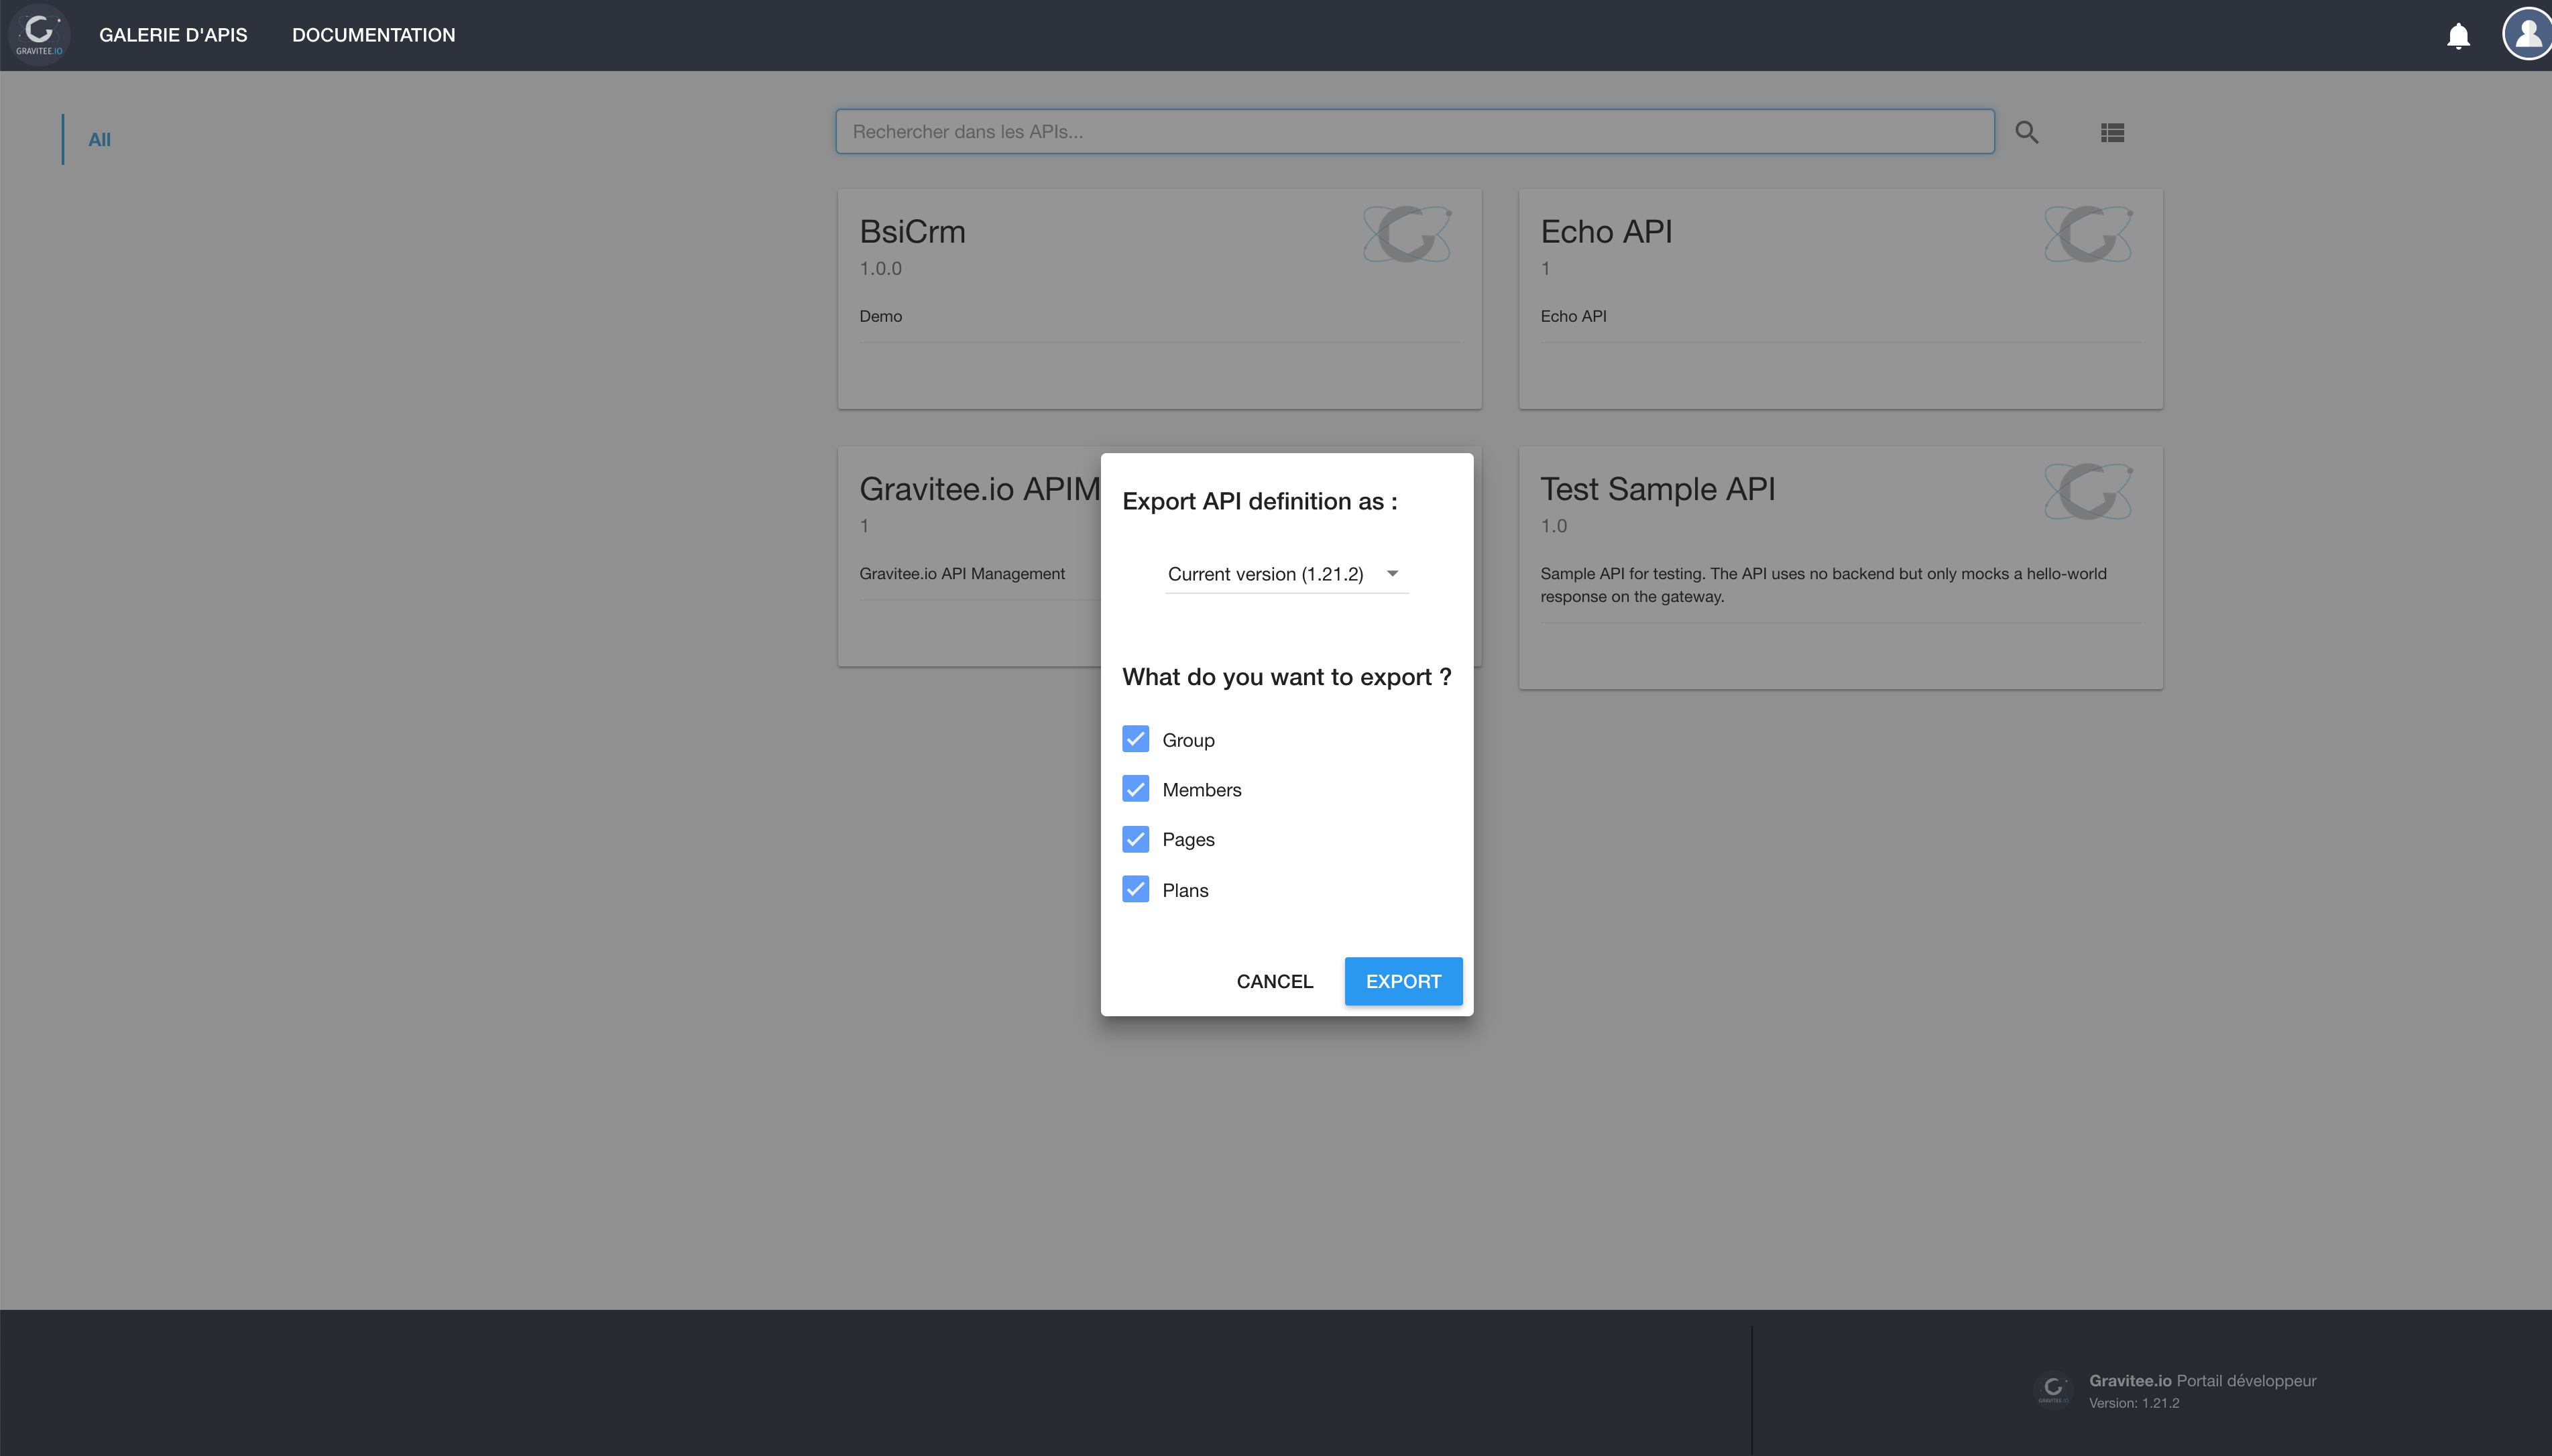Disable the Members checkbox
The height and width of the screenshot is (1456, 2552).
(1135, 789)
